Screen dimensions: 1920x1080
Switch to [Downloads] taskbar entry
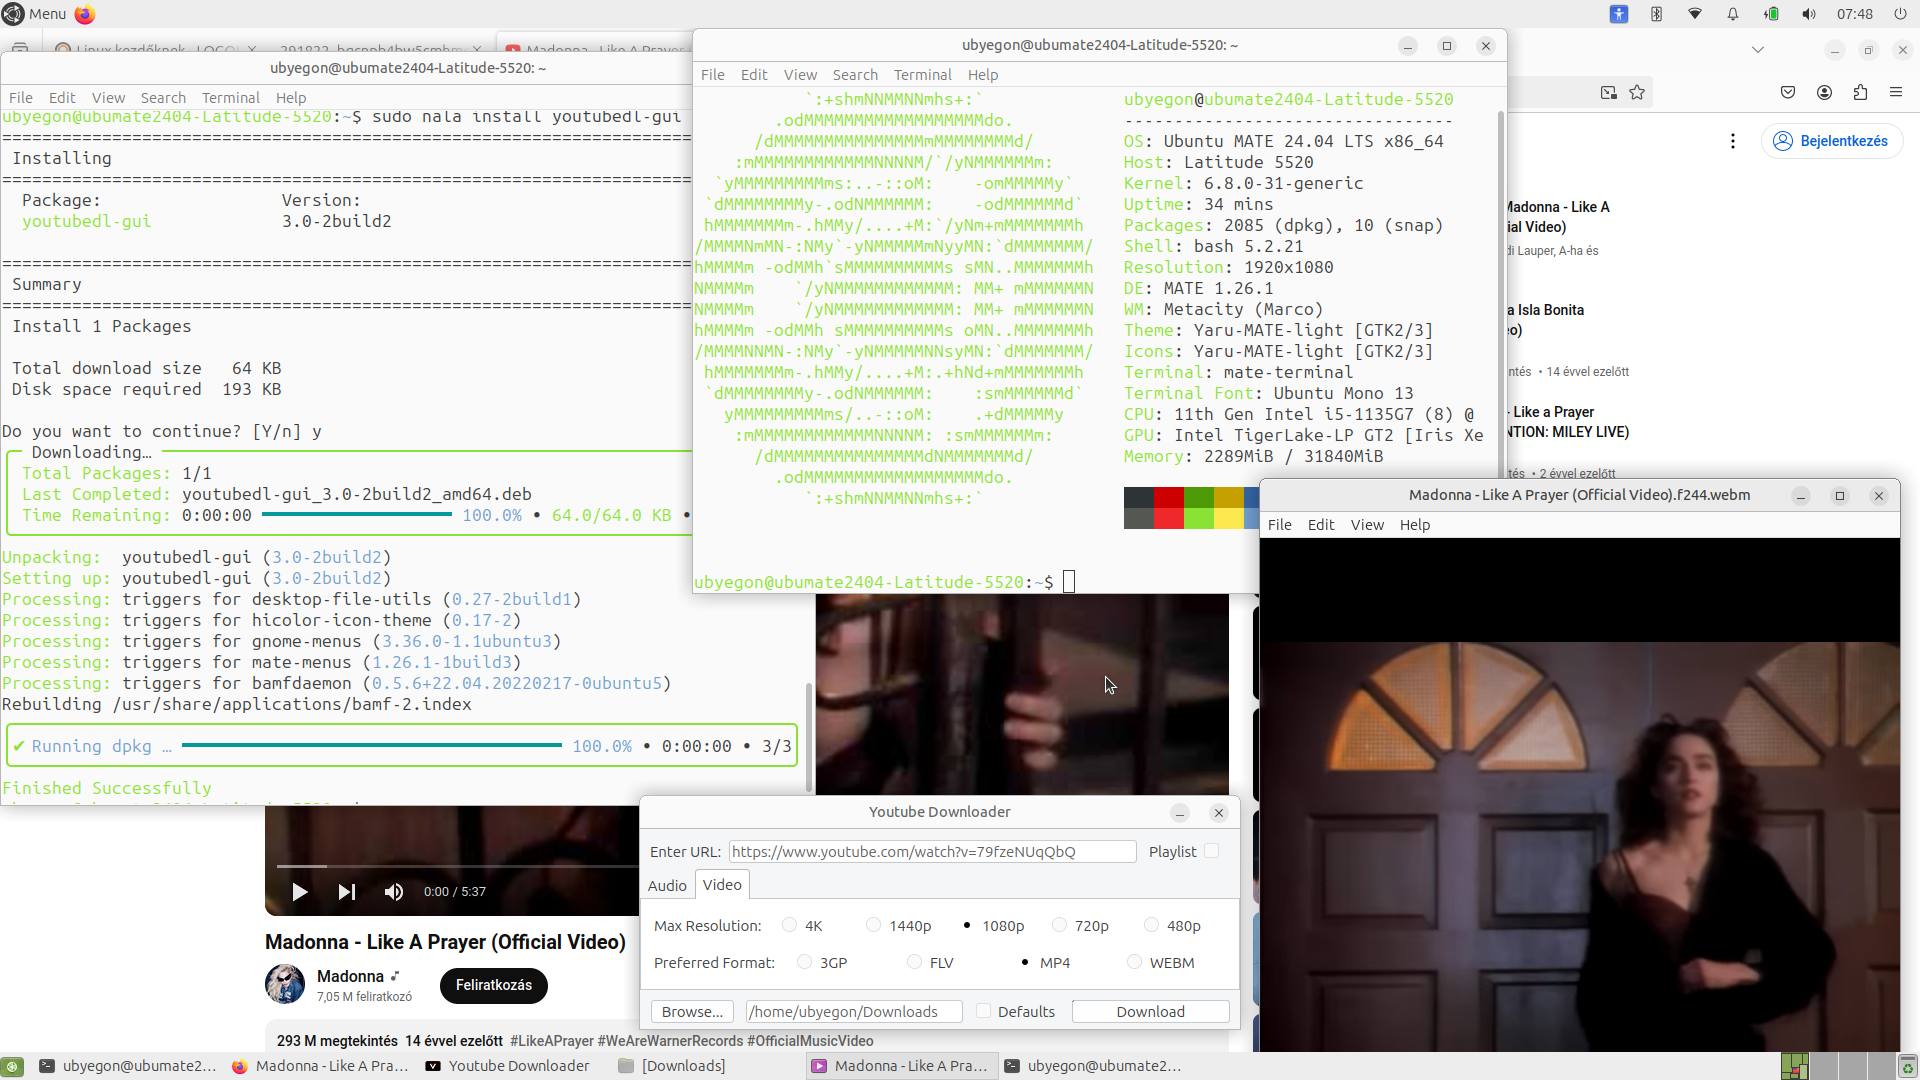point(672,1066)
